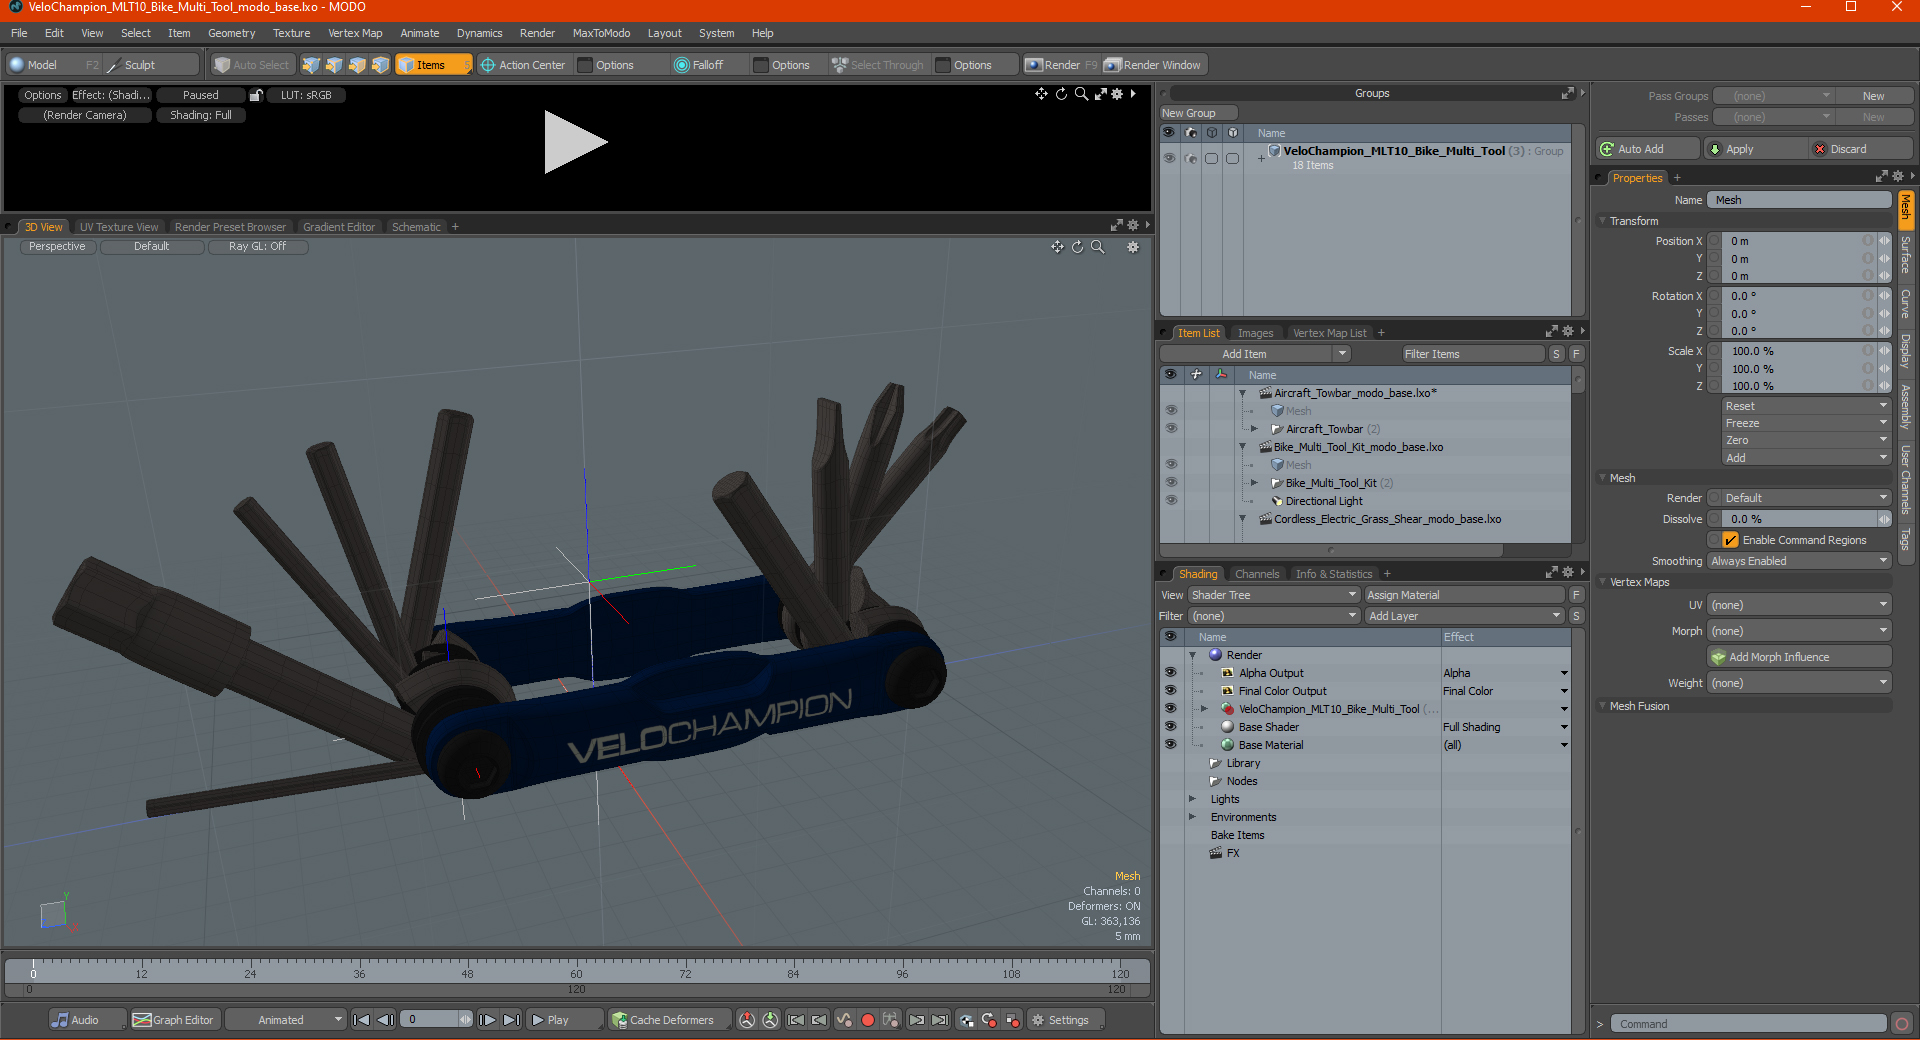
Task: Select Edges mode cube icon
Action: point(334,65)
